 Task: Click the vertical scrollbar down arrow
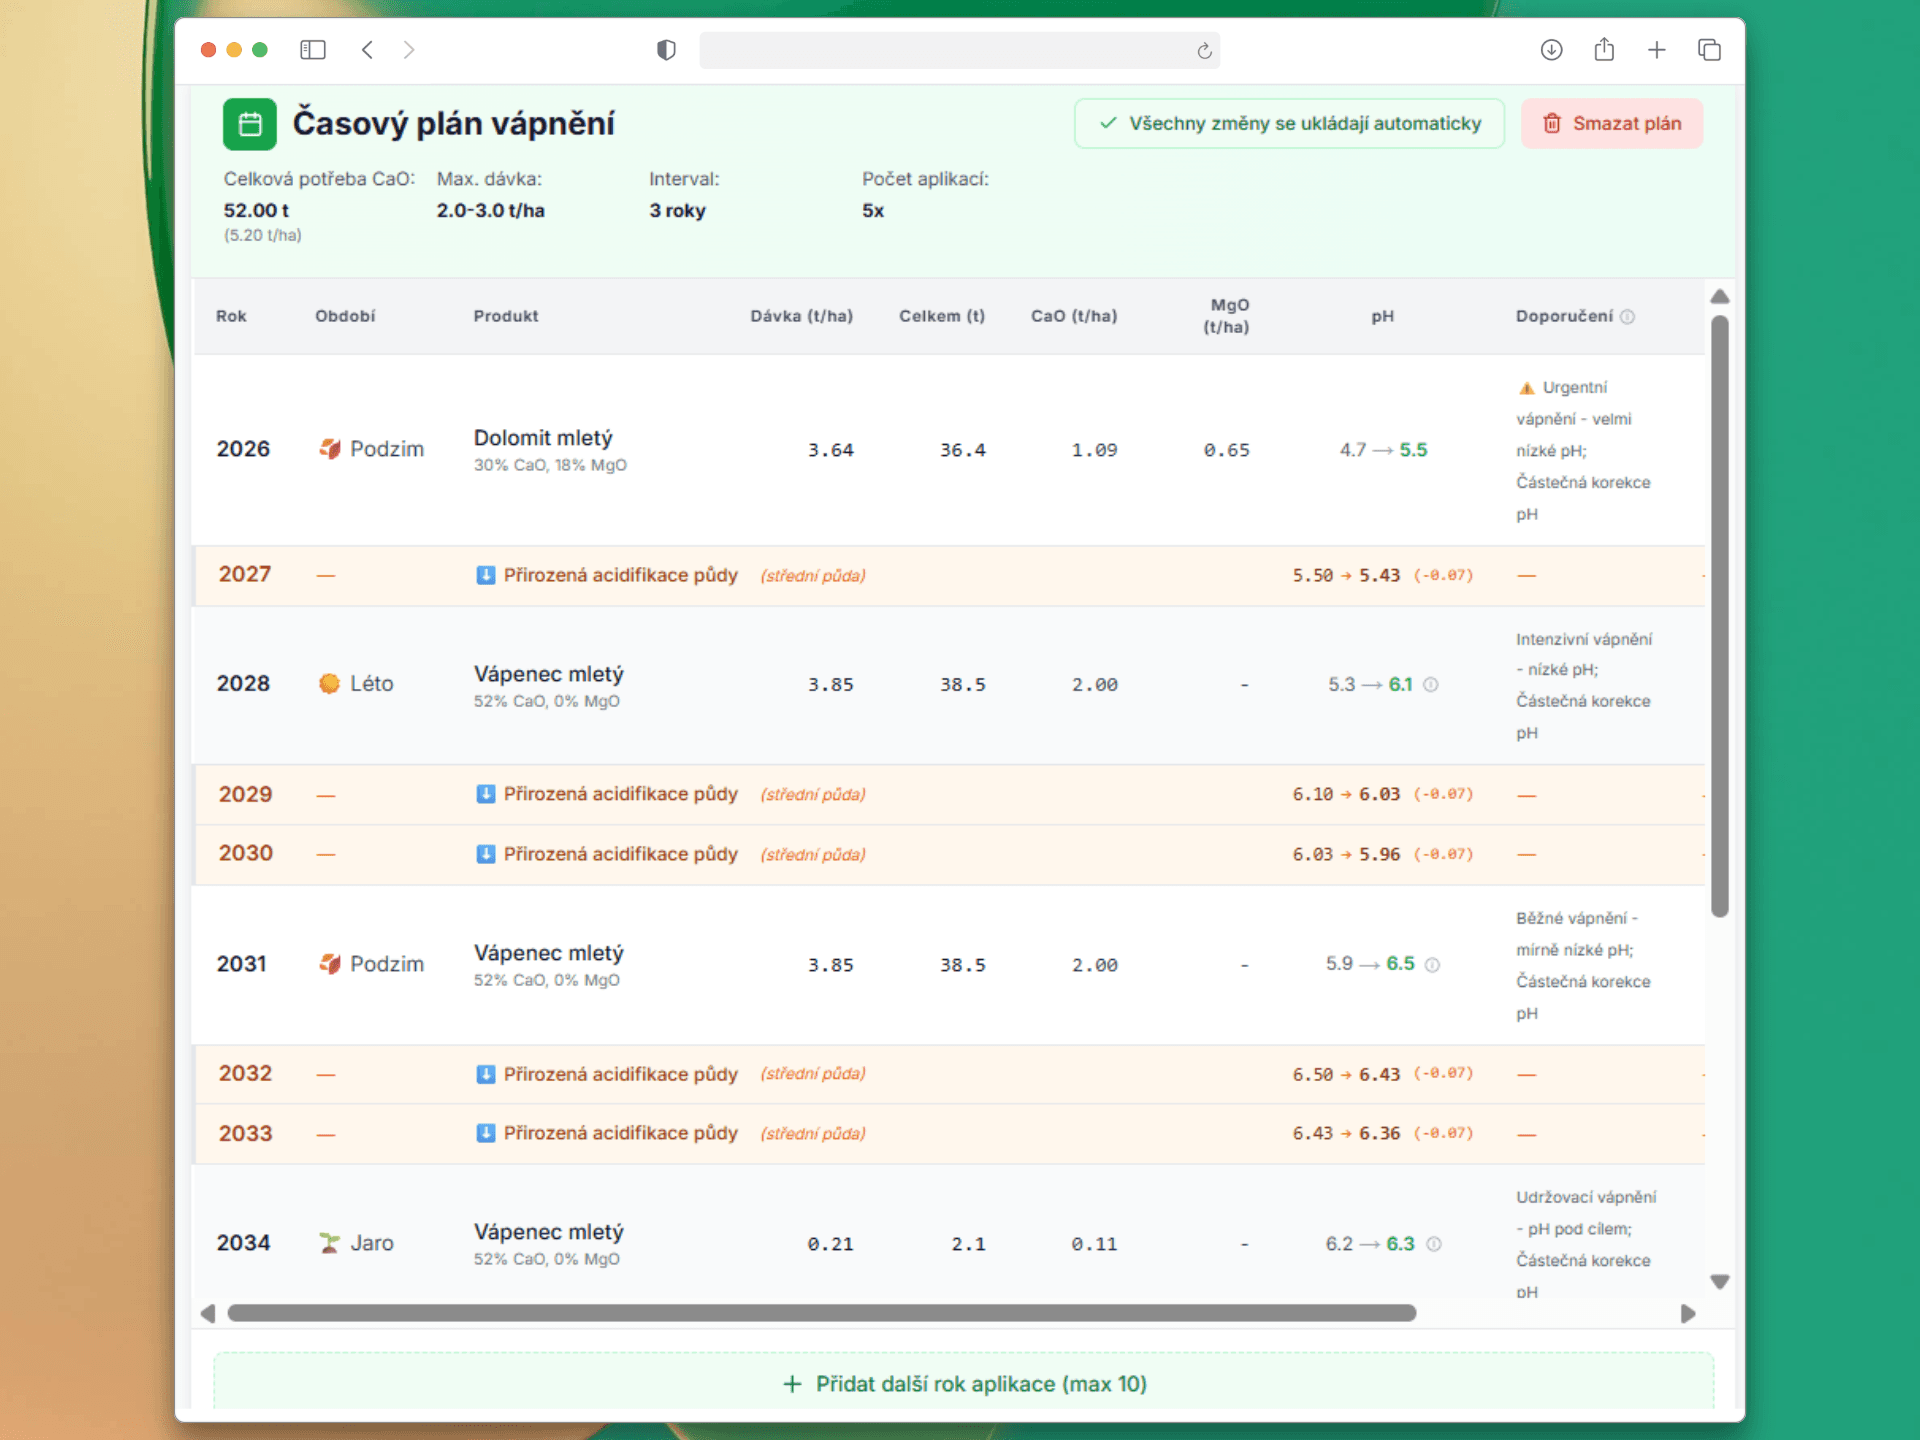pos(1720,1282)
